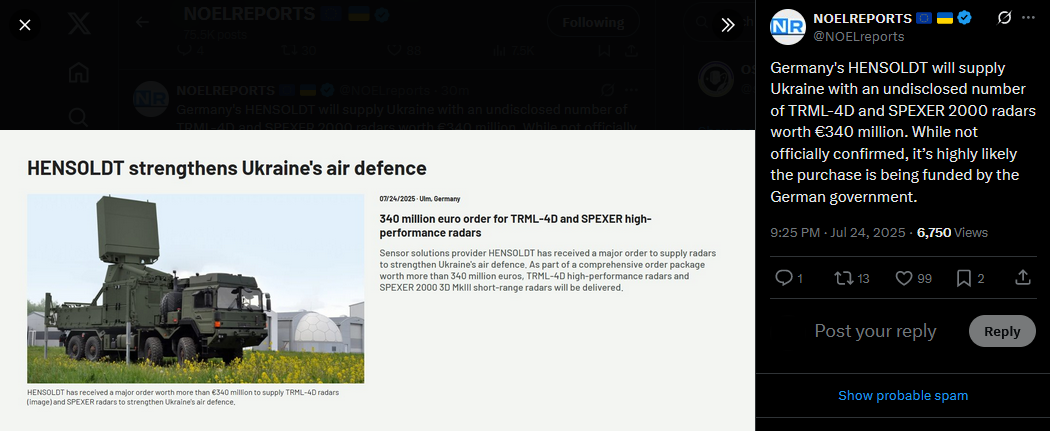Click the Post your reply field

(x=875, y=331)
